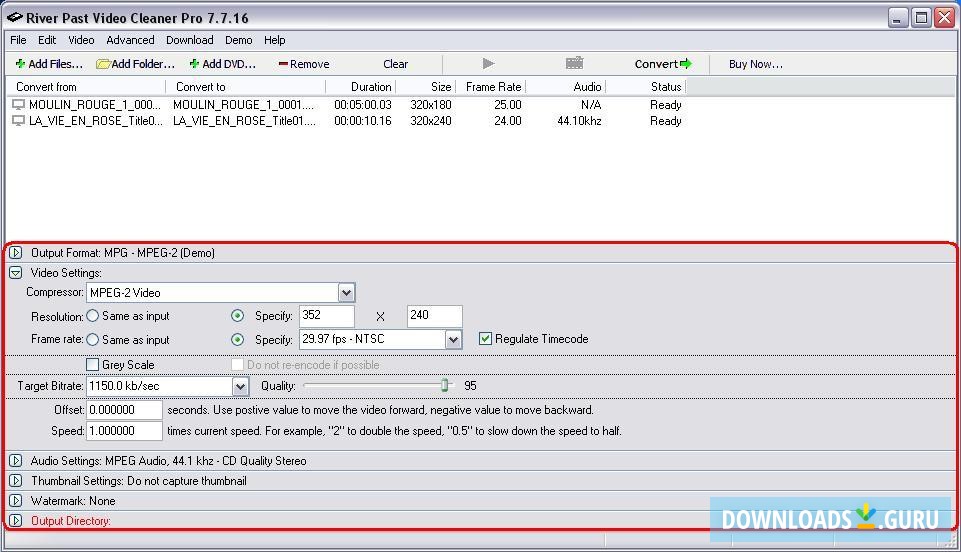
Task: Open the Help menu
Action: [275, 40]
